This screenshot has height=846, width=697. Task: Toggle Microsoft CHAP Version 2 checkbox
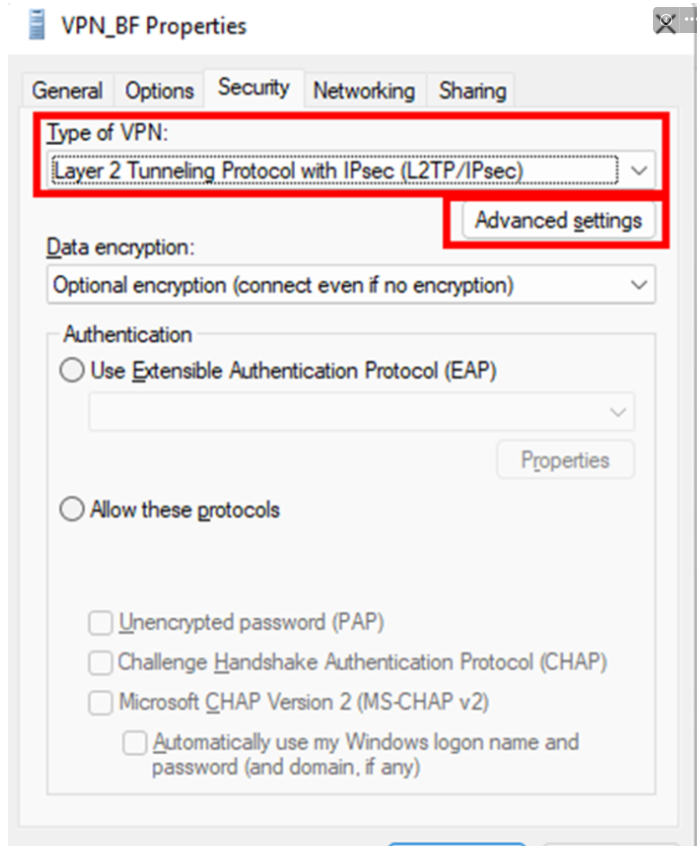click(100, 703)
